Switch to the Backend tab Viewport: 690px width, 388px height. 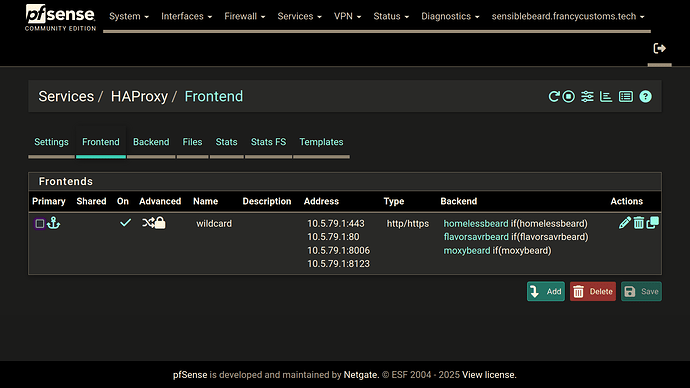pos(151,142)
